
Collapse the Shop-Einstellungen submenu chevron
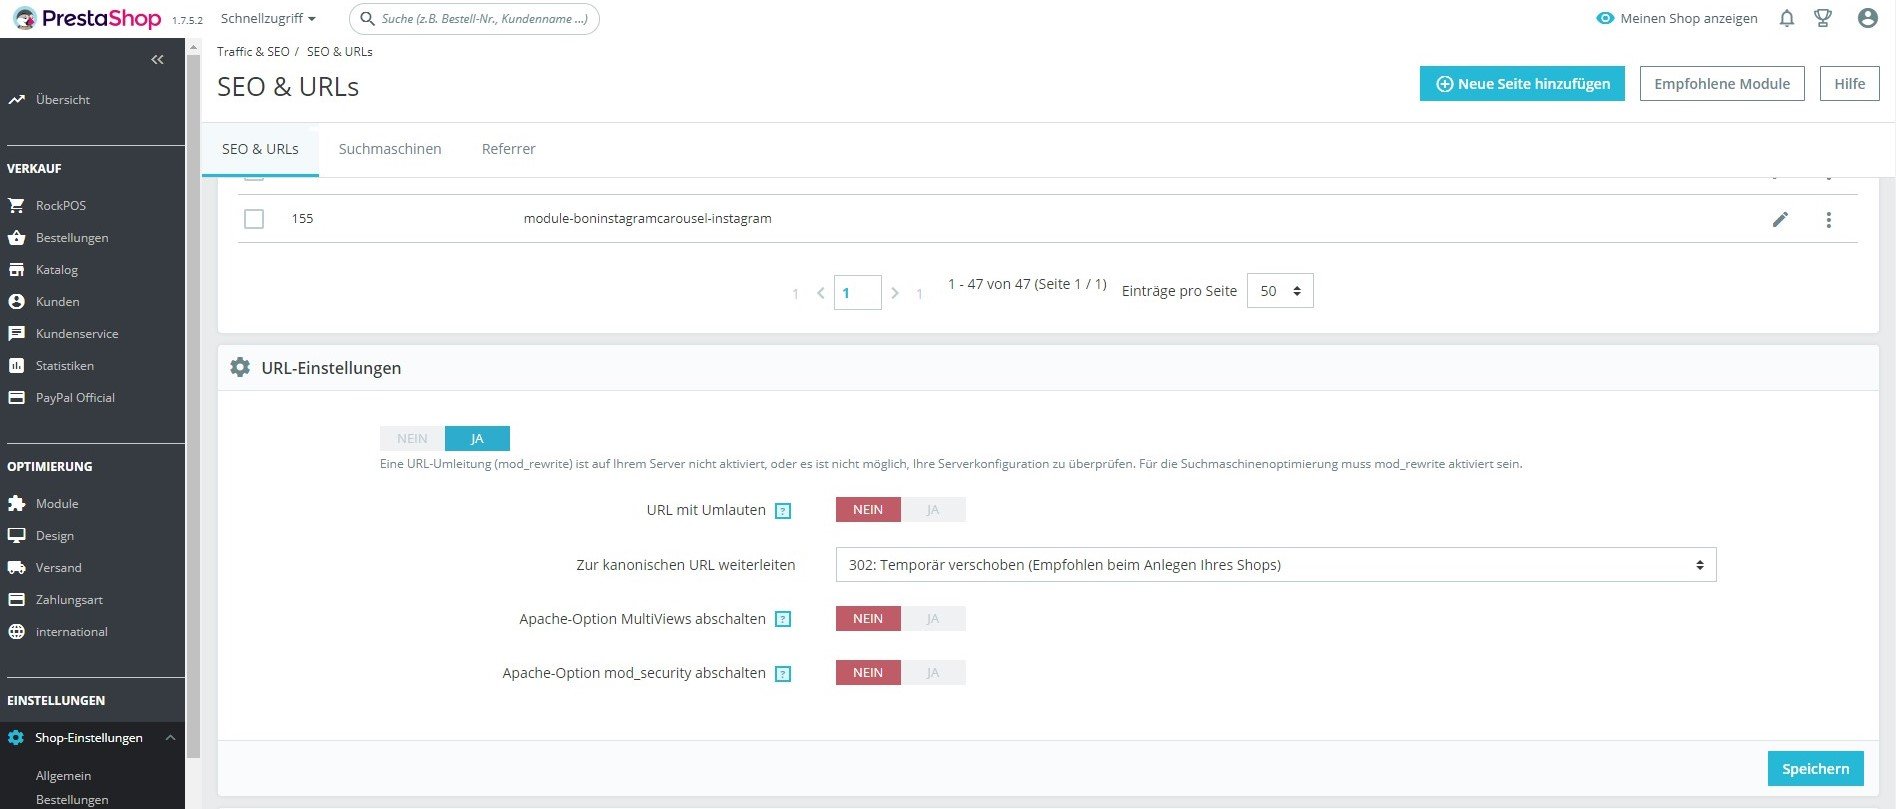(170, 738)
